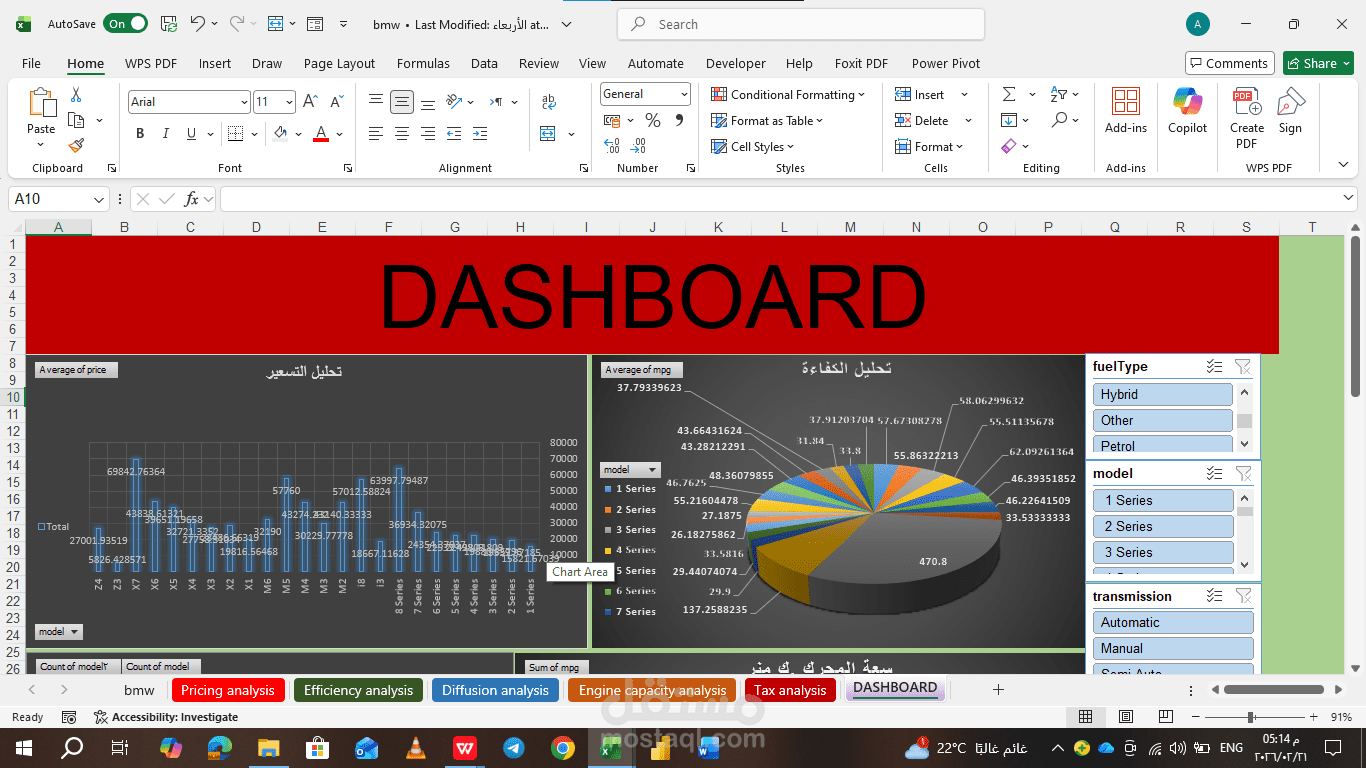Enable multi-select on the model slicer
Viewport: 1366px width, 768px height.
click(1215, 474)
